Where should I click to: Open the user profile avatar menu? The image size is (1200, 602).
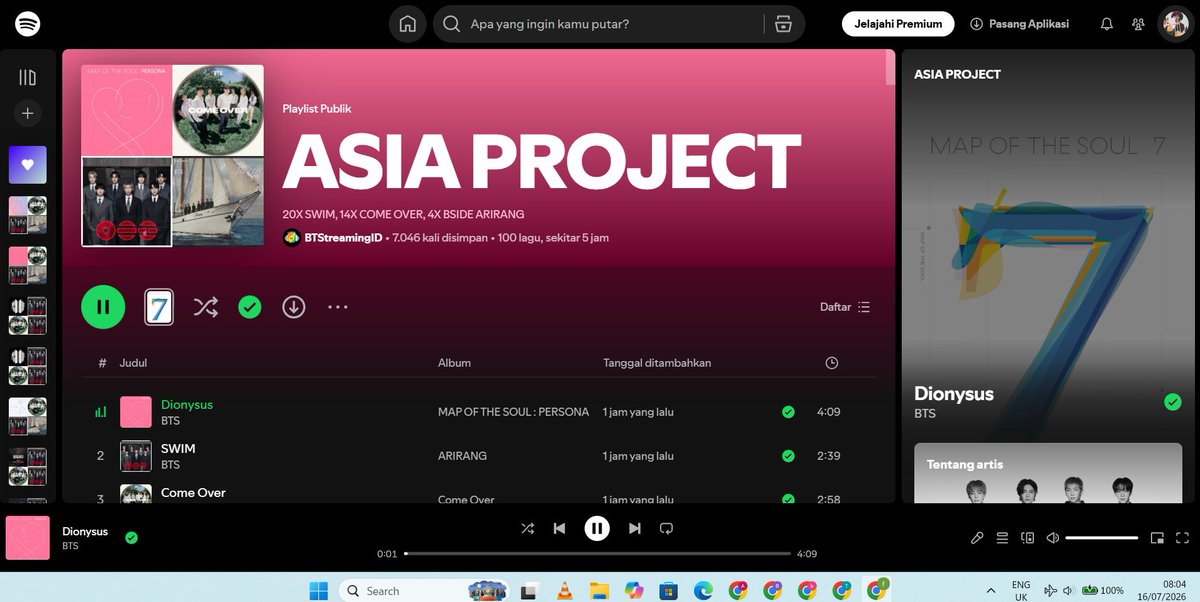[1174, 24]
